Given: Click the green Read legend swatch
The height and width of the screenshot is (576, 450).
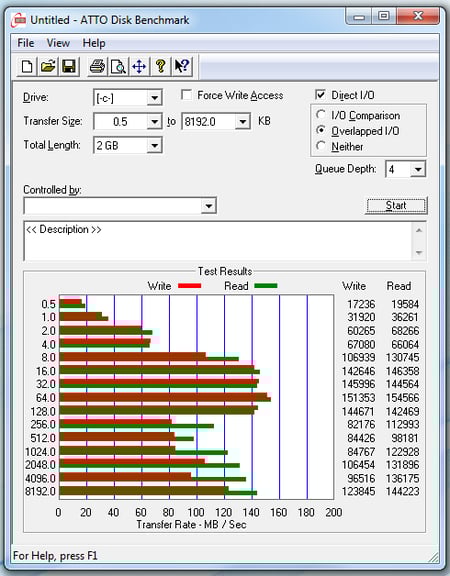Looking at the screenshot, I should click(x=266, y=285).
